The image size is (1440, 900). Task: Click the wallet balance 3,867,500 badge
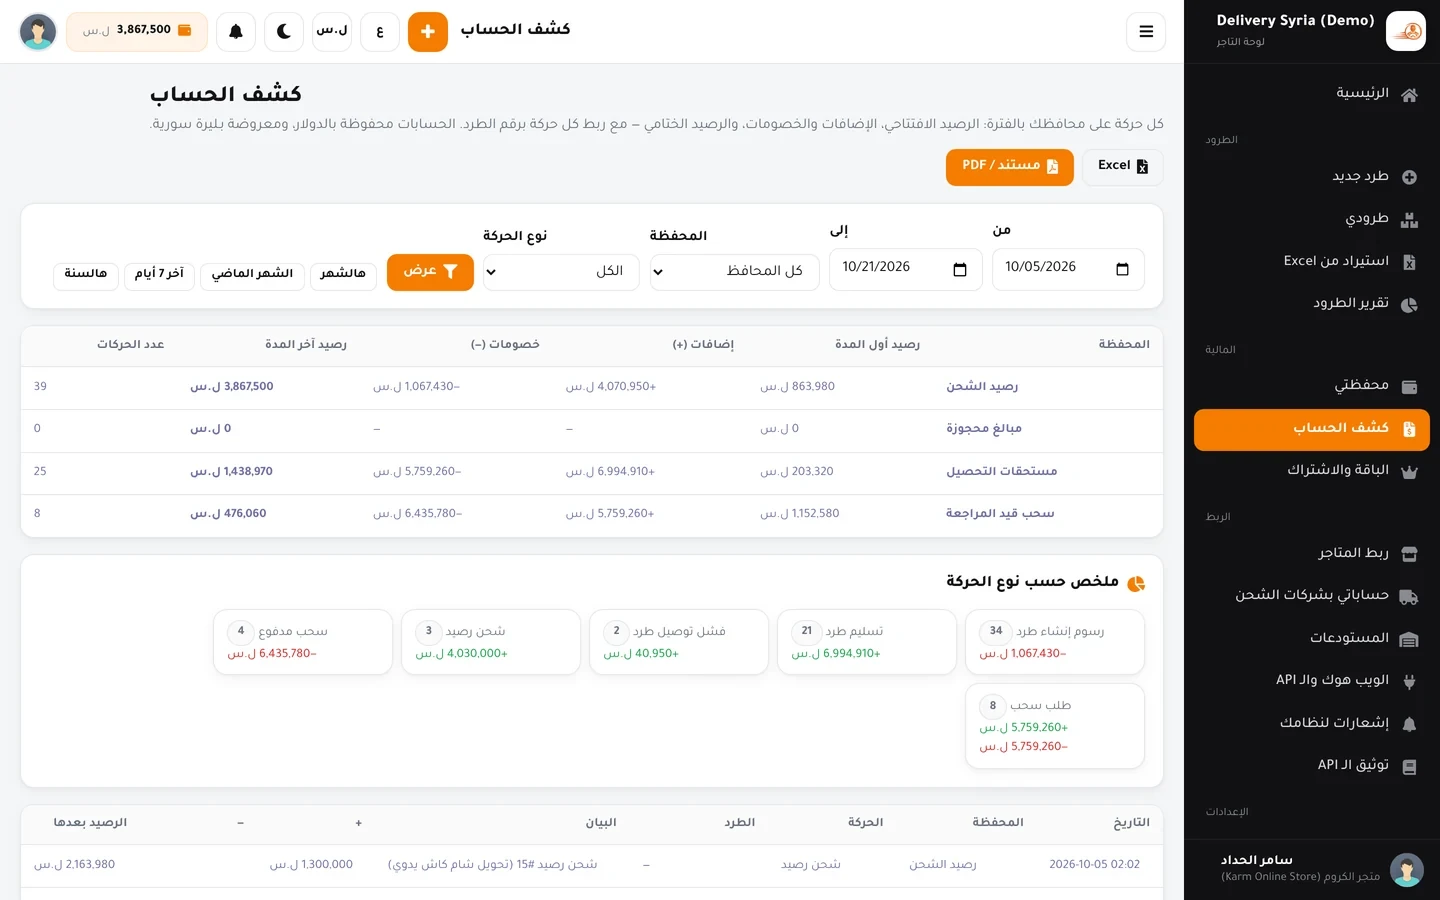tap(137, 31)
